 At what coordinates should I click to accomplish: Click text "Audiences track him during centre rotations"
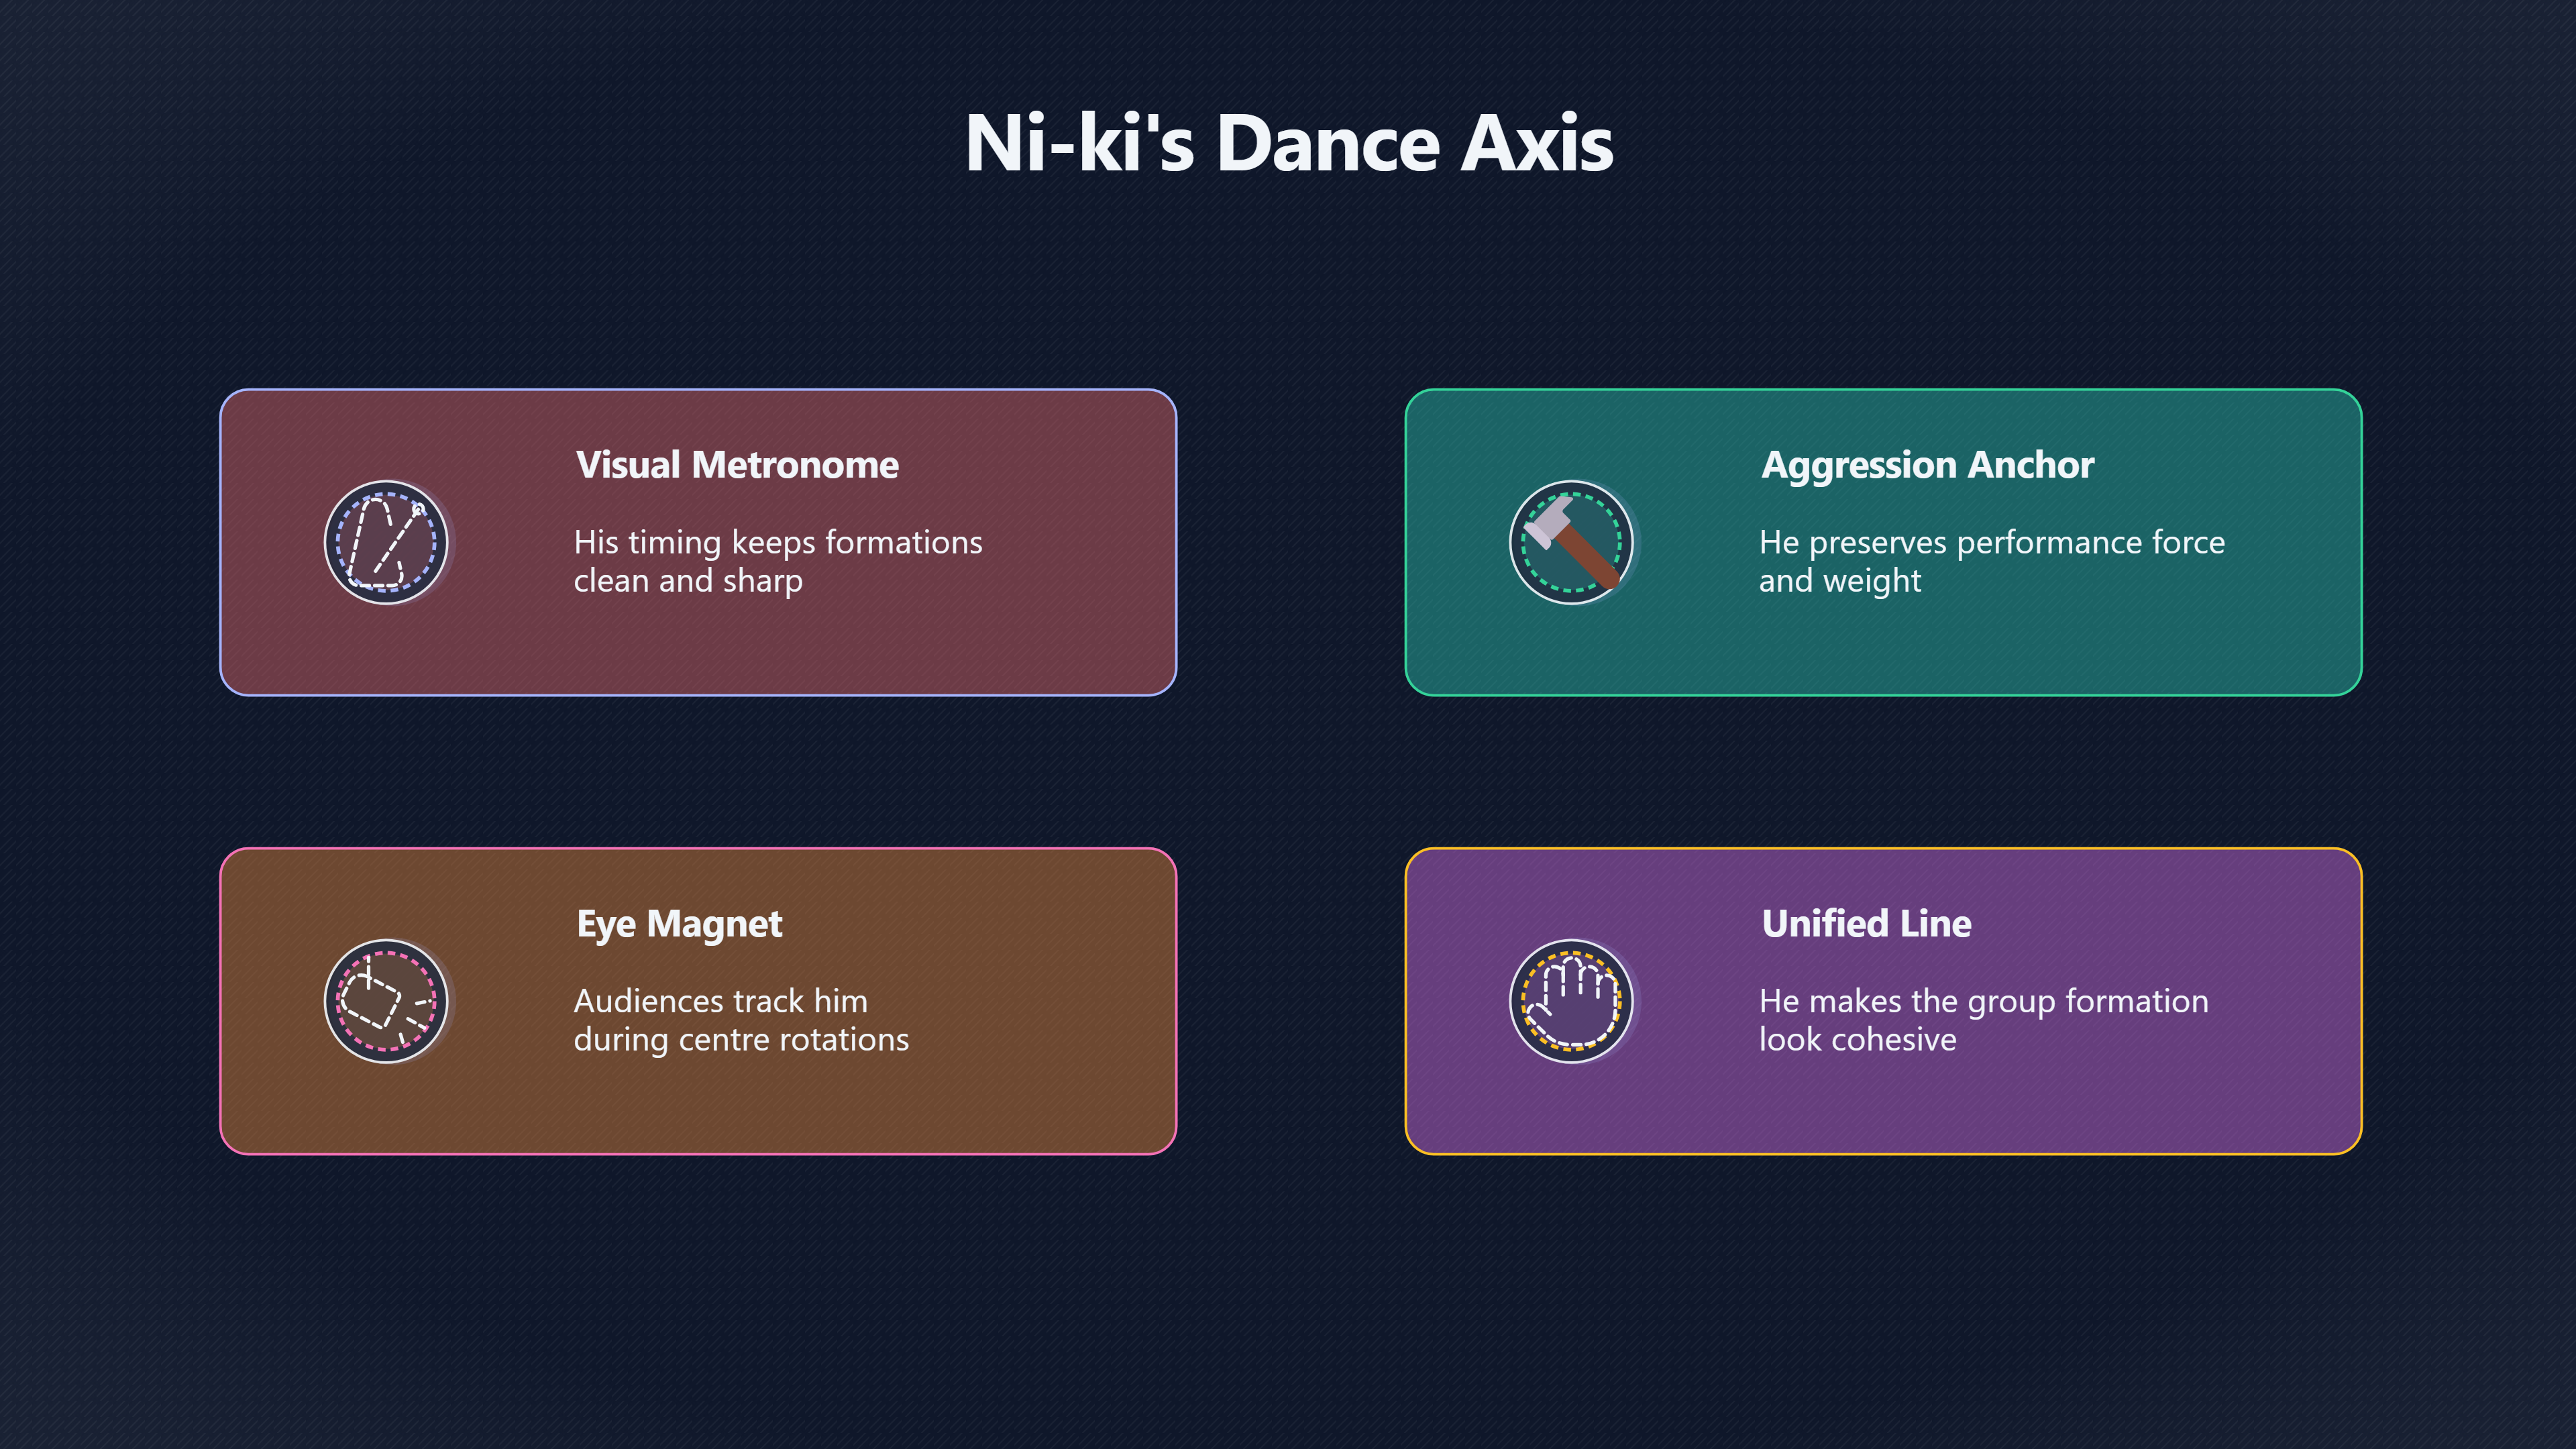coord(741,1020)
